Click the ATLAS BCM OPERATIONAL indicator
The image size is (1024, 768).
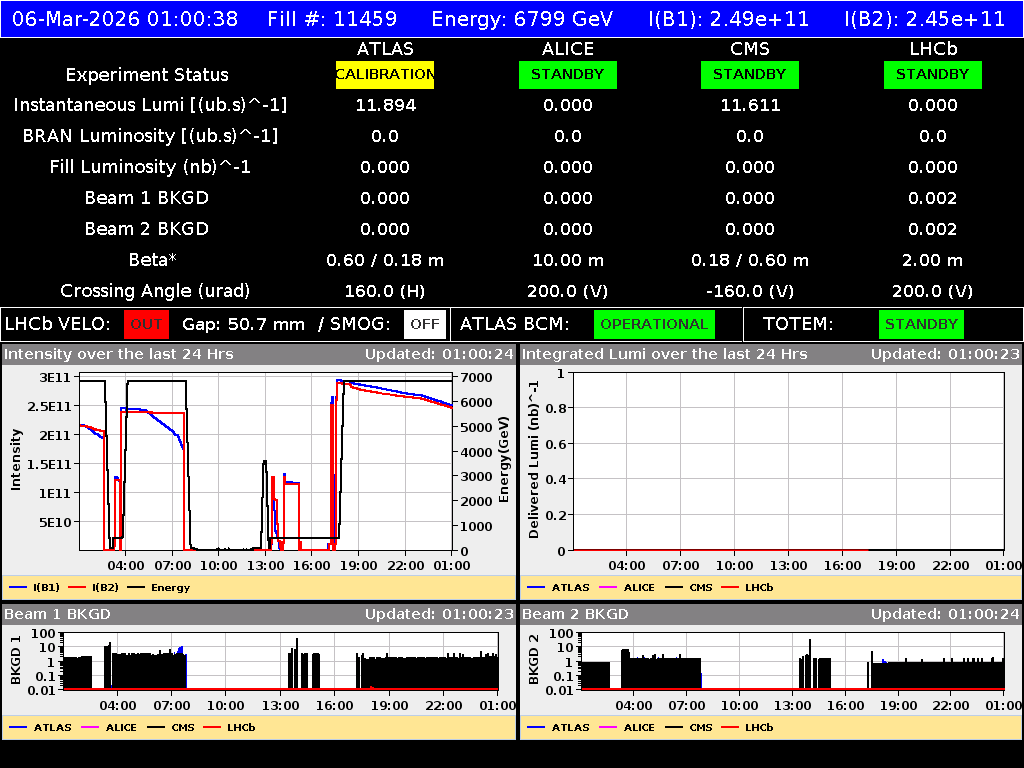coord(654,324)
